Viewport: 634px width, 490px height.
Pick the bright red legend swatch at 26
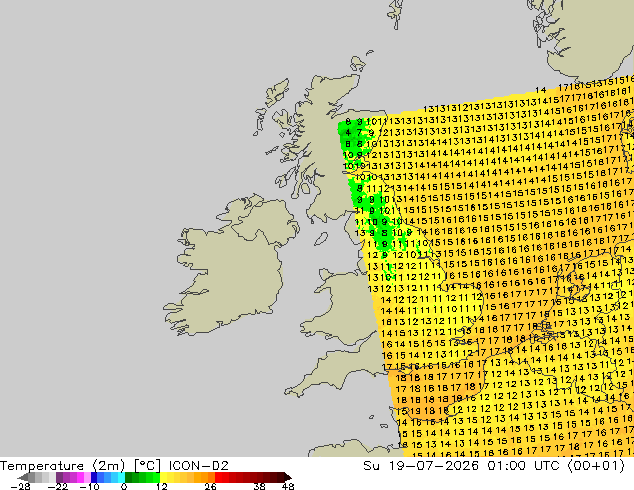218,477
